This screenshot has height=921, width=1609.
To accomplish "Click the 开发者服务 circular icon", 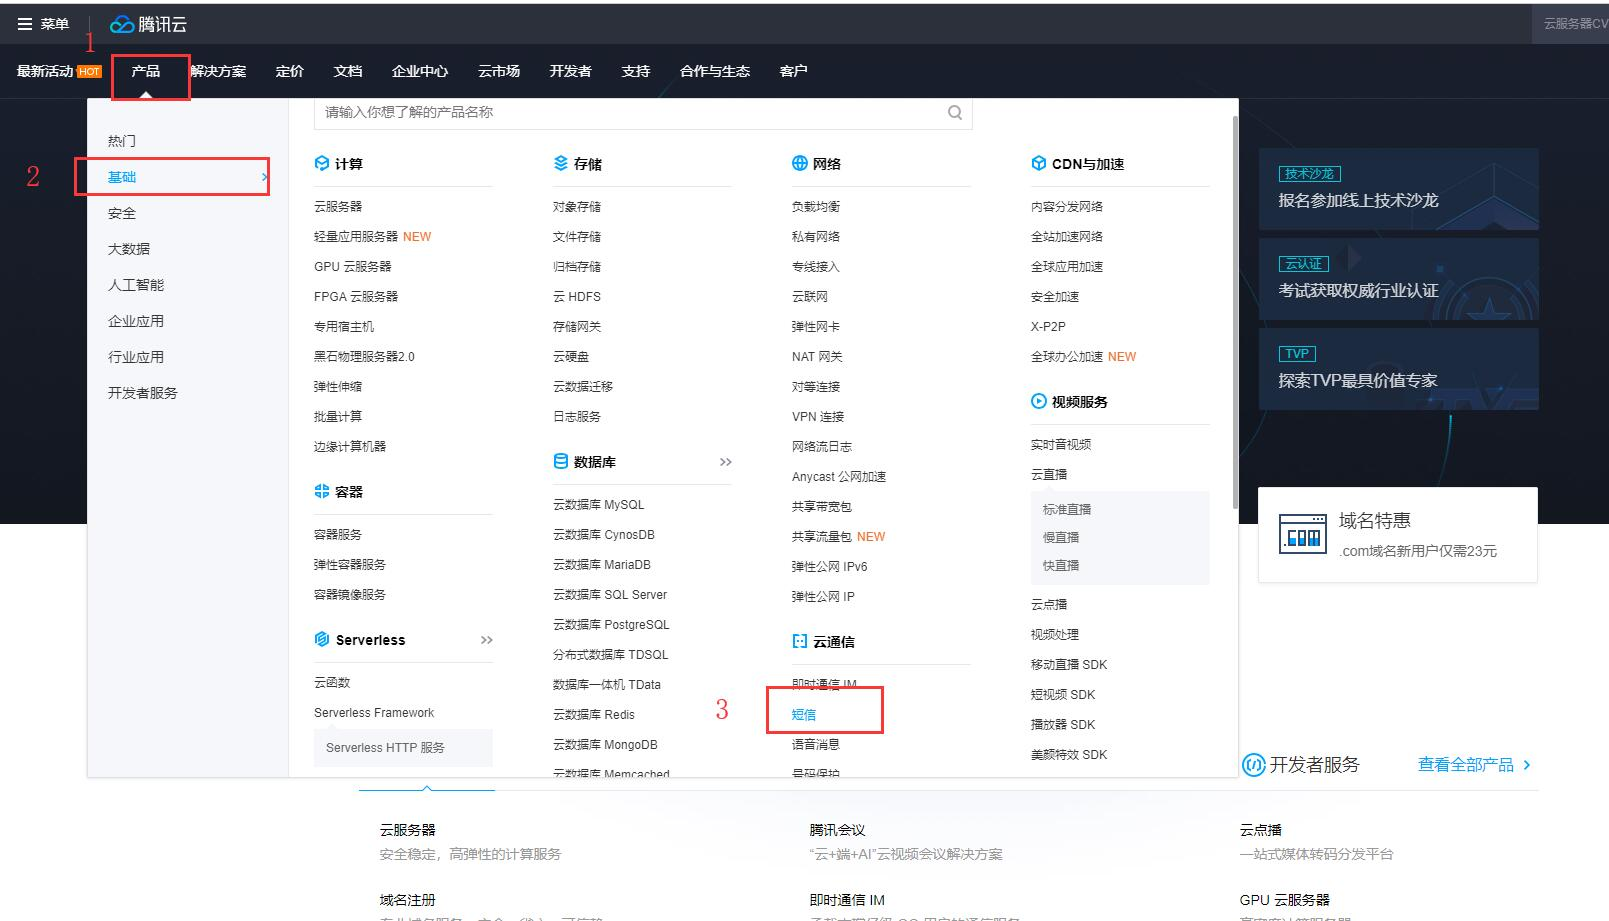I will pos(1253,765).
